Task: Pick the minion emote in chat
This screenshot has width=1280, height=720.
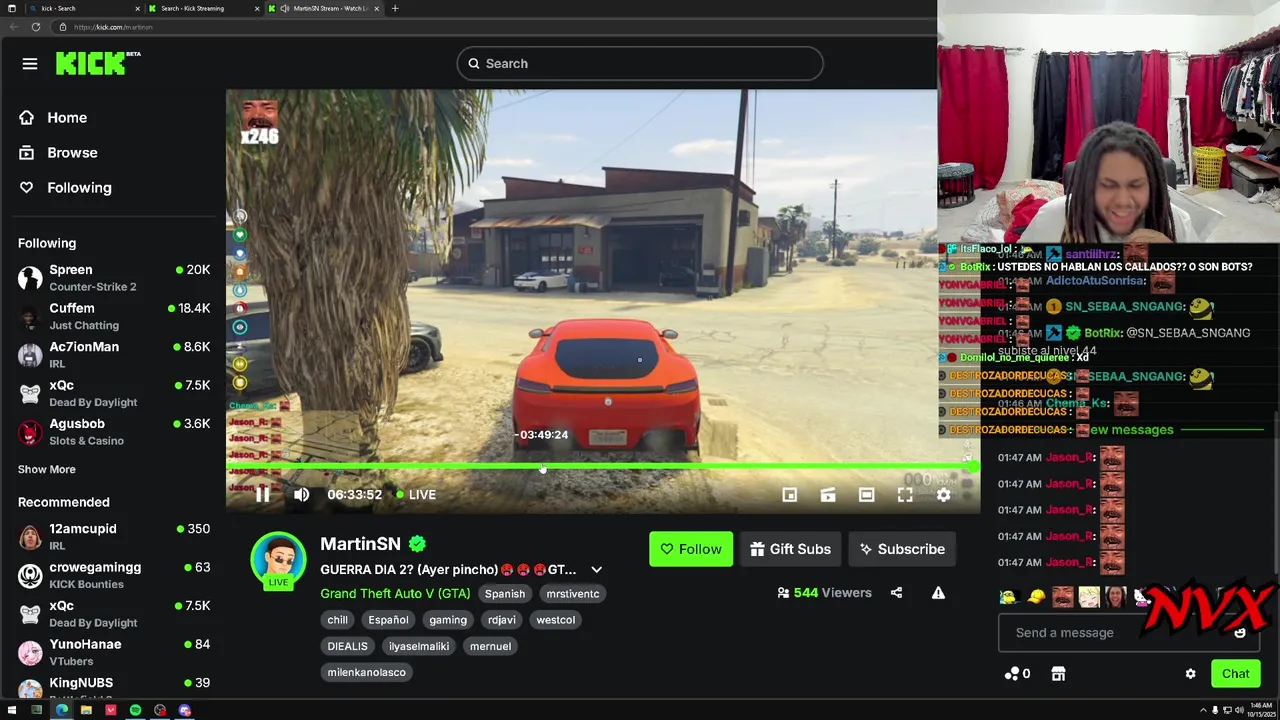Action: 1008,598
